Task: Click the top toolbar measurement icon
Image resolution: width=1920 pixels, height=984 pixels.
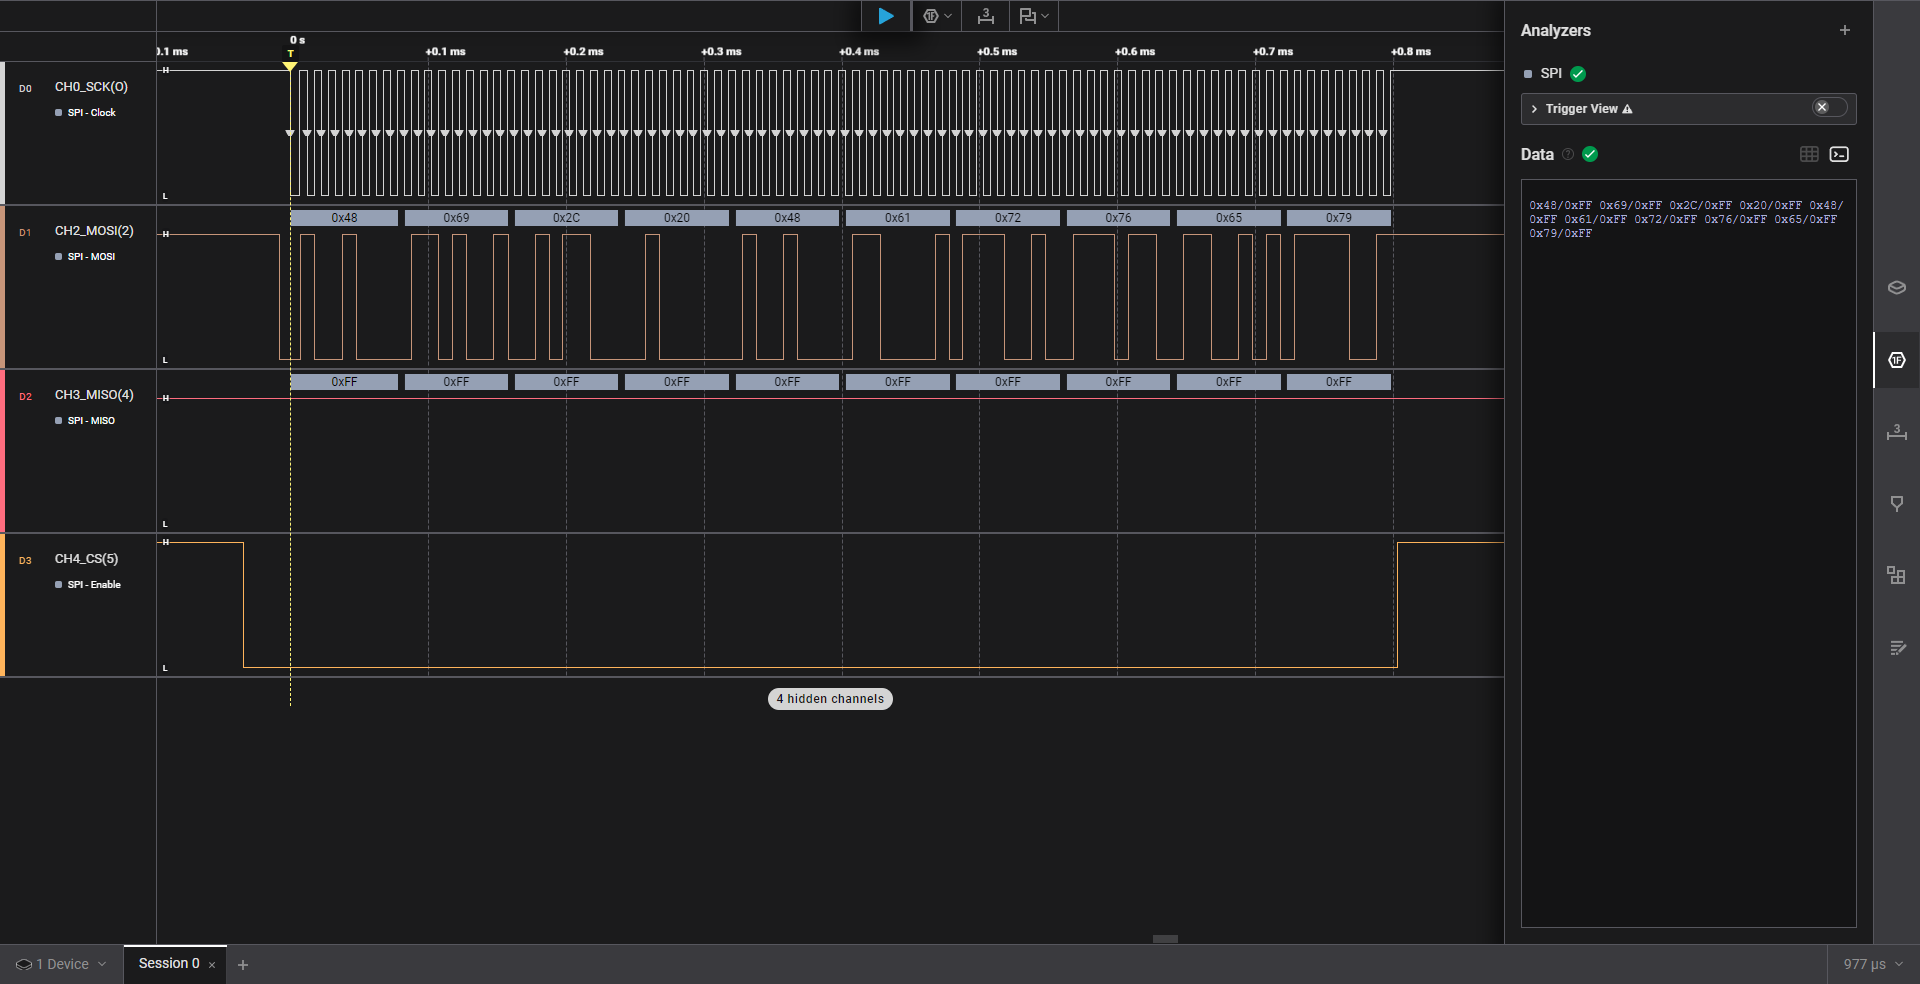Action: (986, 16)
